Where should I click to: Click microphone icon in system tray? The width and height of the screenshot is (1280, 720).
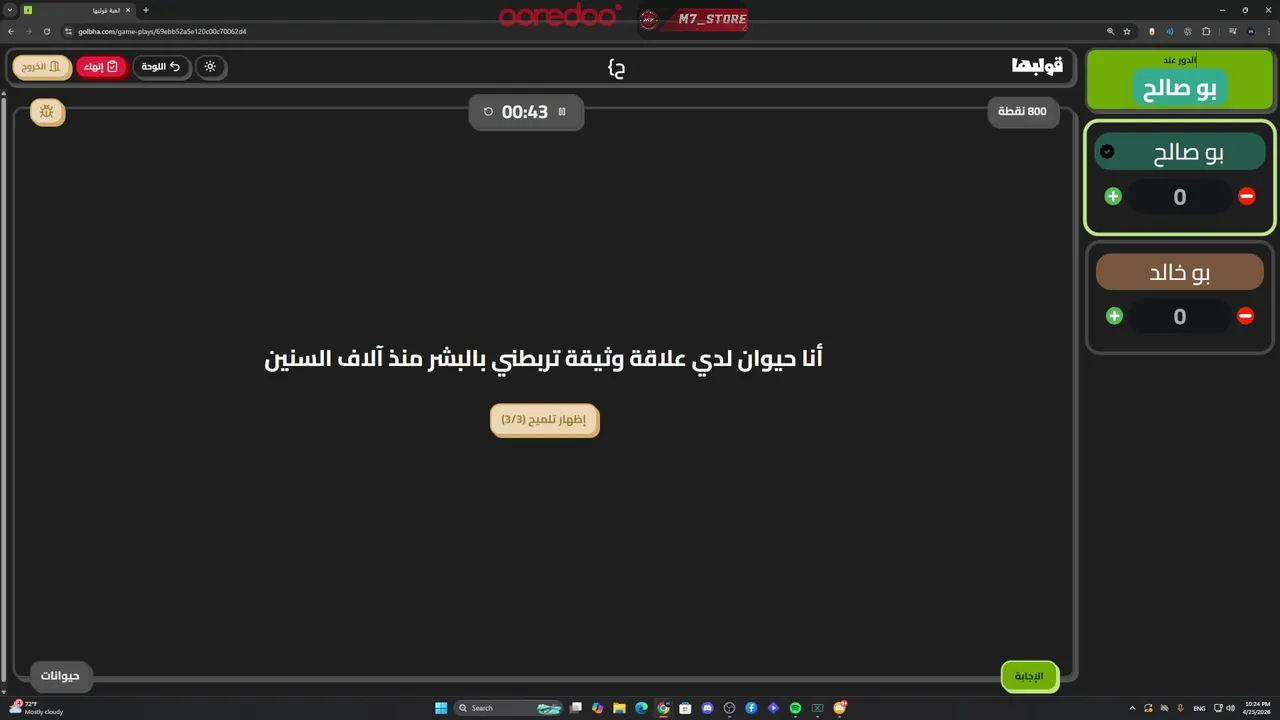click(x=1181, y=708)
